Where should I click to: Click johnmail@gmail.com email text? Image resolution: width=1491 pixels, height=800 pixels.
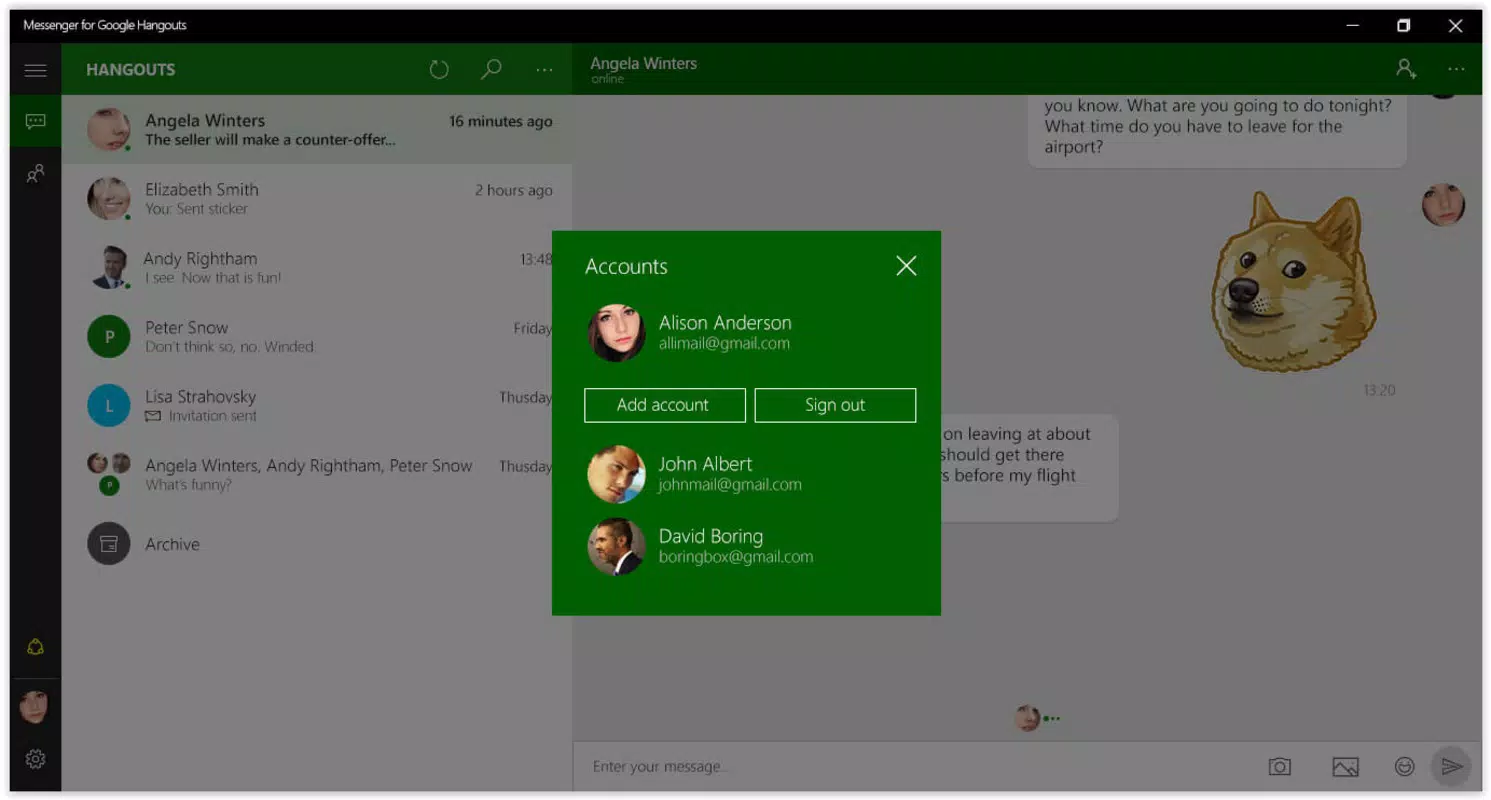click(x=730, y=485)
